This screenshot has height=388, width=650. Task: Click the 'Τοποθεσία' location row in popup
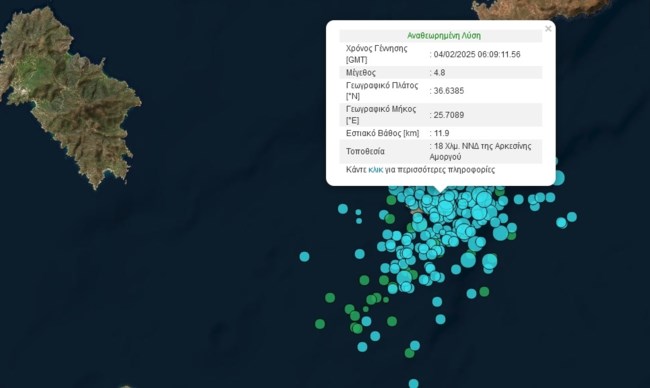click(441, 151)
